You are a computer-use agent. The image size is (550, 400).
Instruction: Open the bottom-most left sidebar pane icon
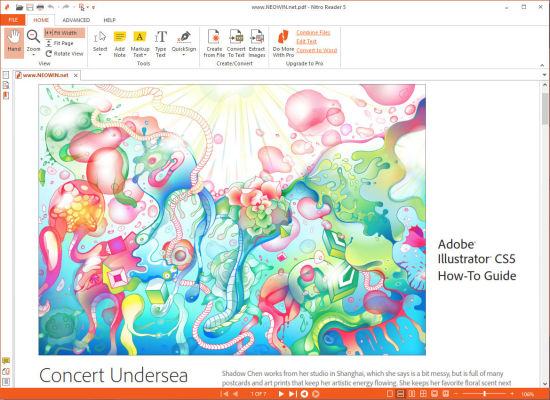pos(6,382)
